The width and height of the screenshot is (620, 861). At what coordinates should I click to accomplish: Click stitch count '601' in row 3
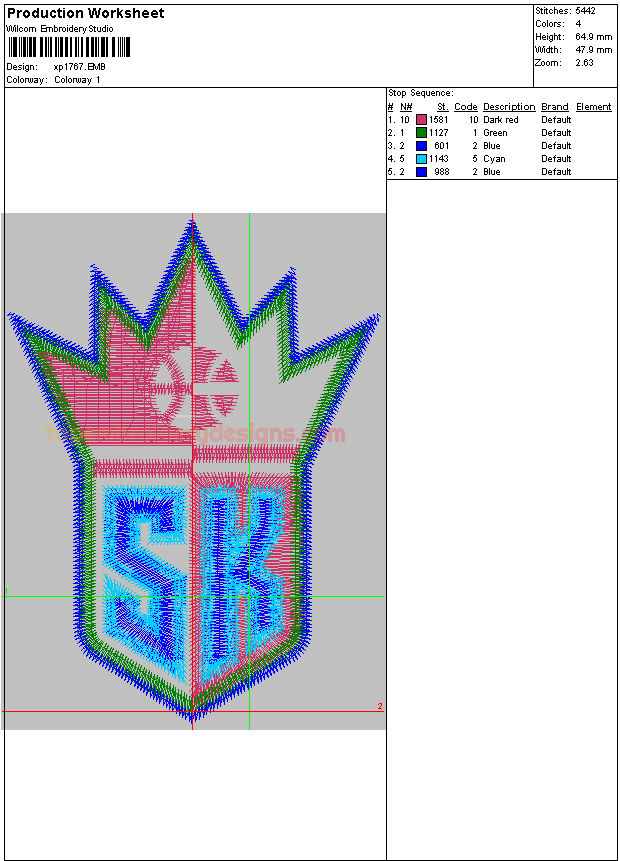[x=442, y=146]
